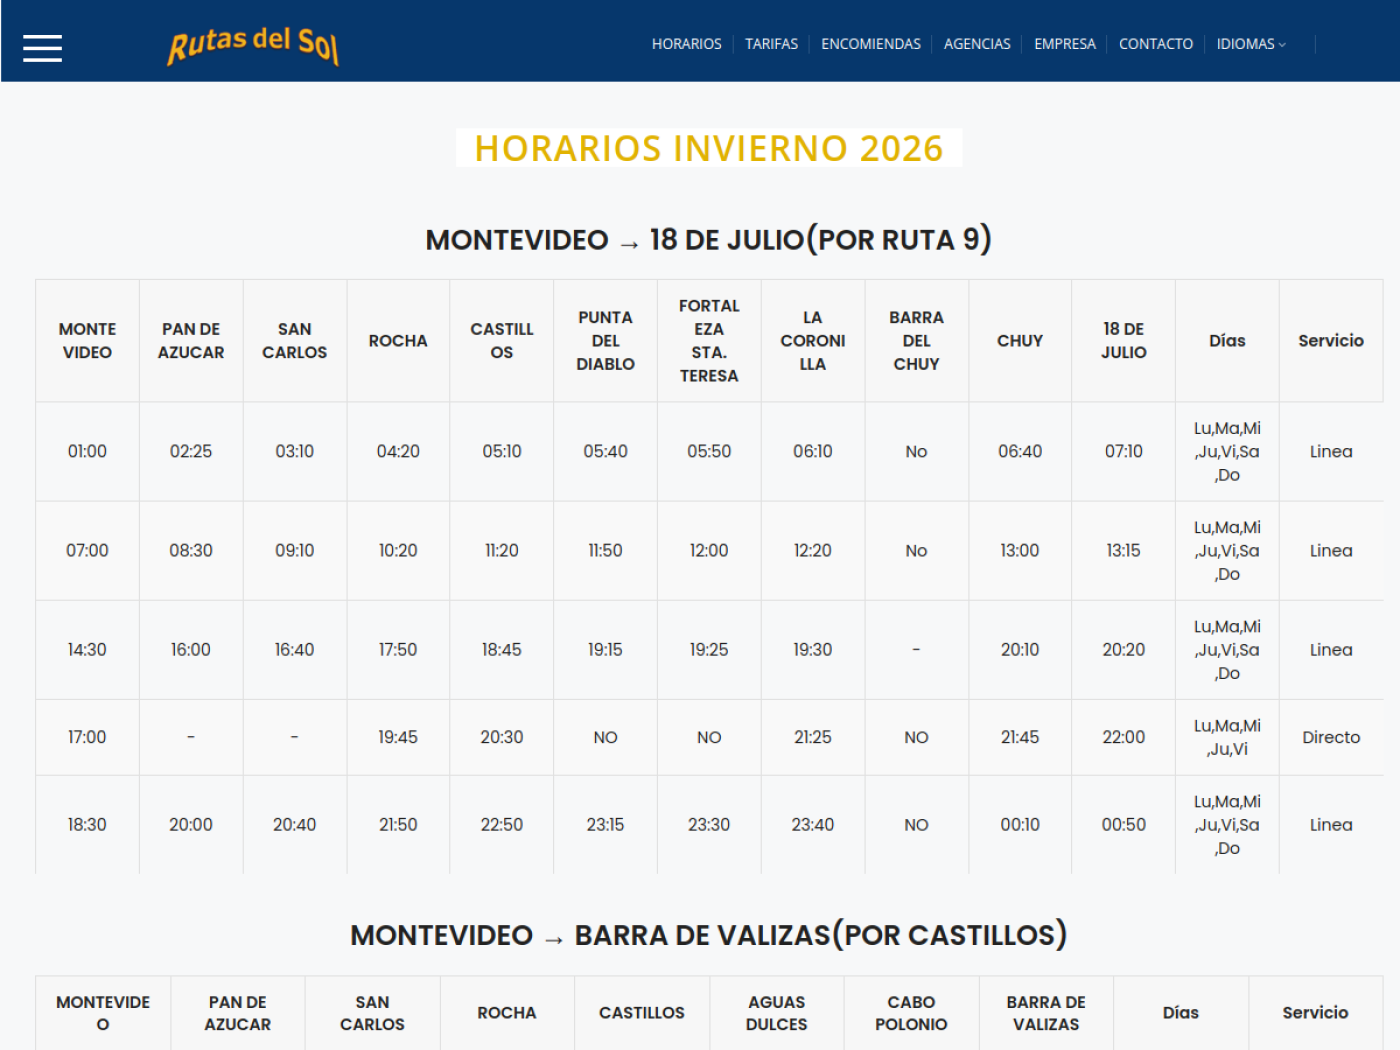Click the Servicio header in first table
The height and width of the screenshot is (1050, 1400).
click(x=1331, y=341)
